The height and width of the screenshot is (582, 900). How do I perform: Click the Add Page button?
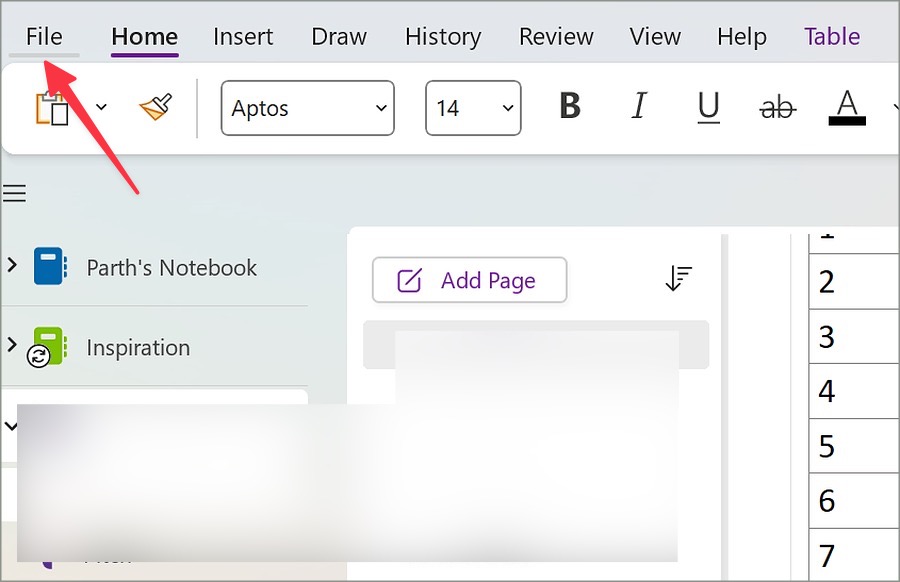tap(469, 280)
